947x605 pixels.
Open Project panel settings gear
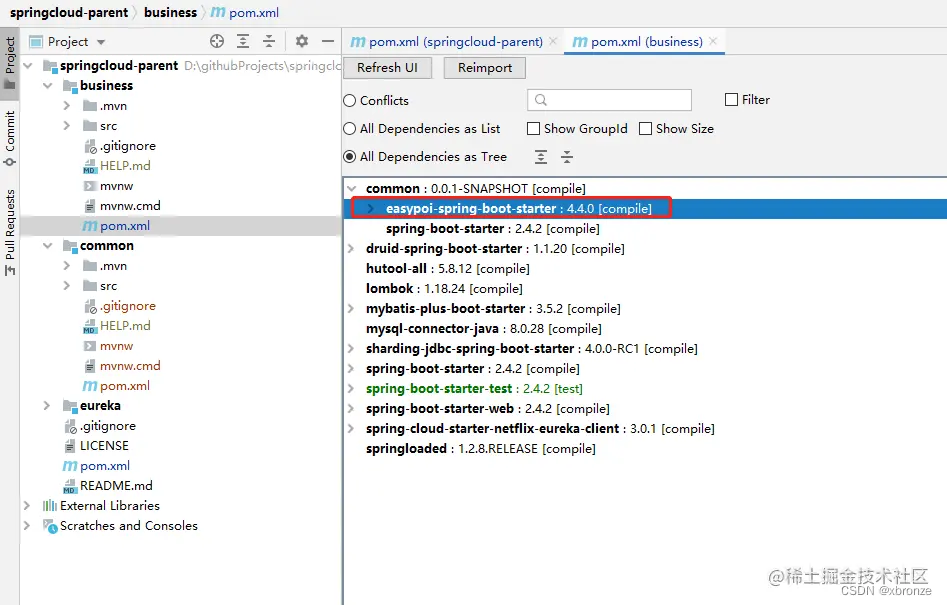[302, 41]
